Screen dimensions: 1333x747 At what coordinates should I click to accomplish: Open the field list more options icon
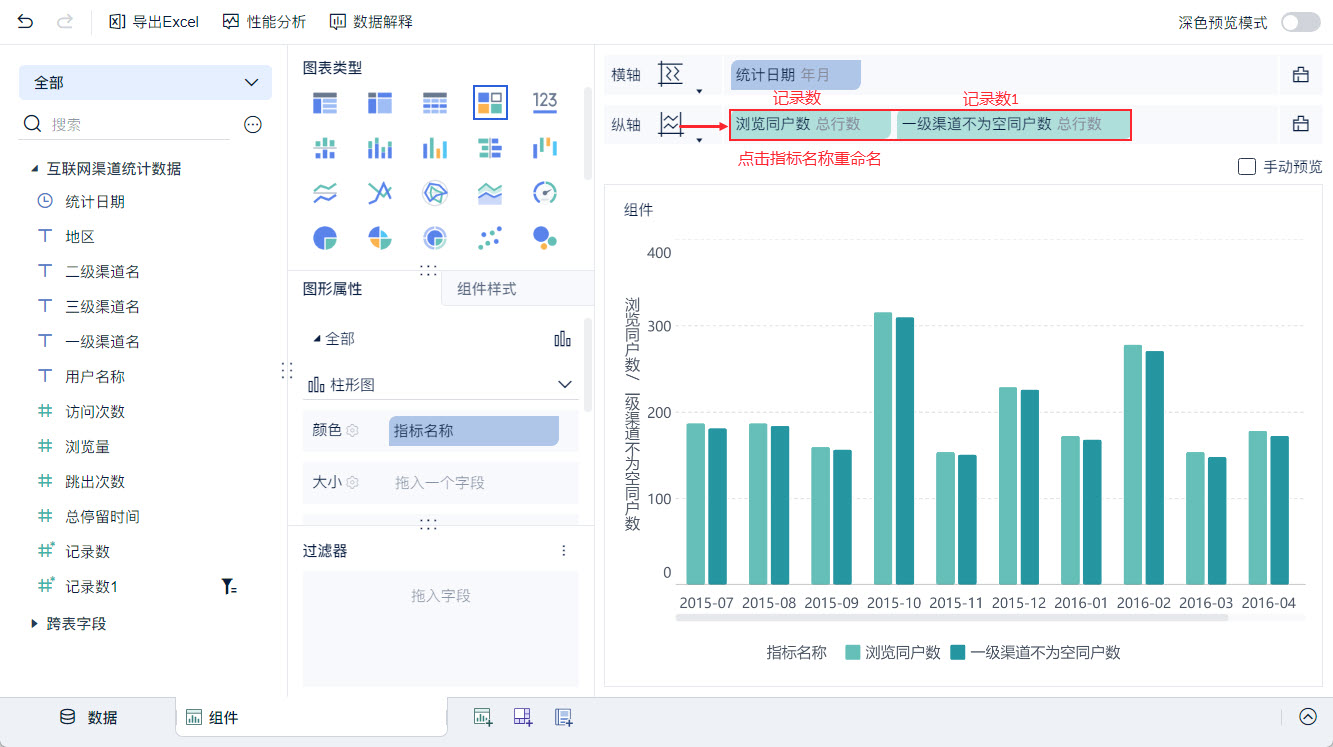click(253, 124)
